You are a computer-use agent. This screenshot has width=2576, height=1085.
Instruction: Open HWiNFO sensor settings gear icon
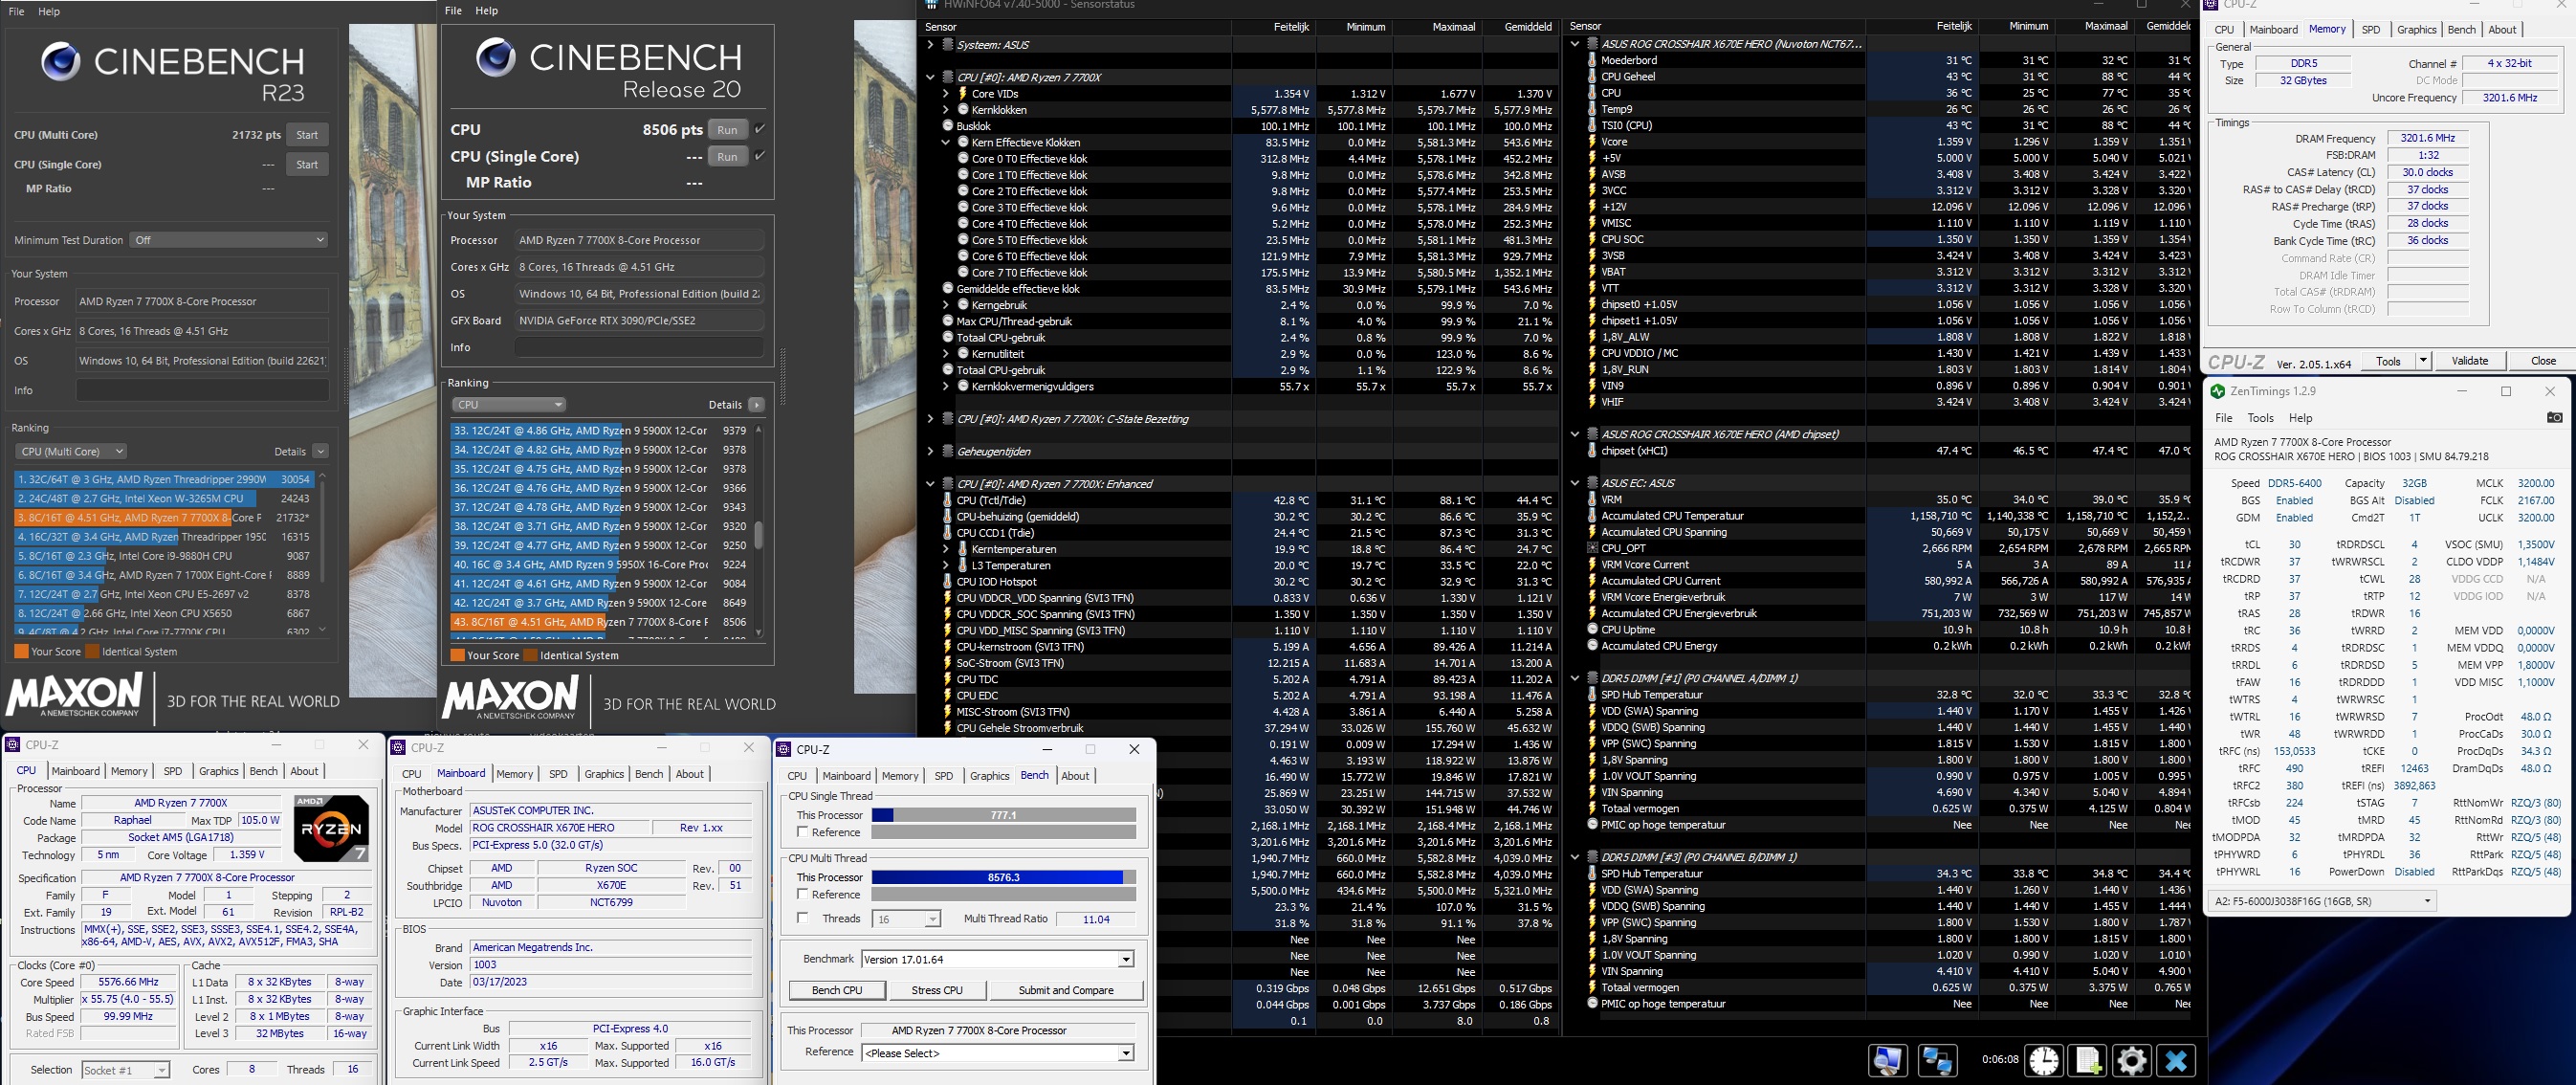pyautogui.click(x=2131, y=1060)
